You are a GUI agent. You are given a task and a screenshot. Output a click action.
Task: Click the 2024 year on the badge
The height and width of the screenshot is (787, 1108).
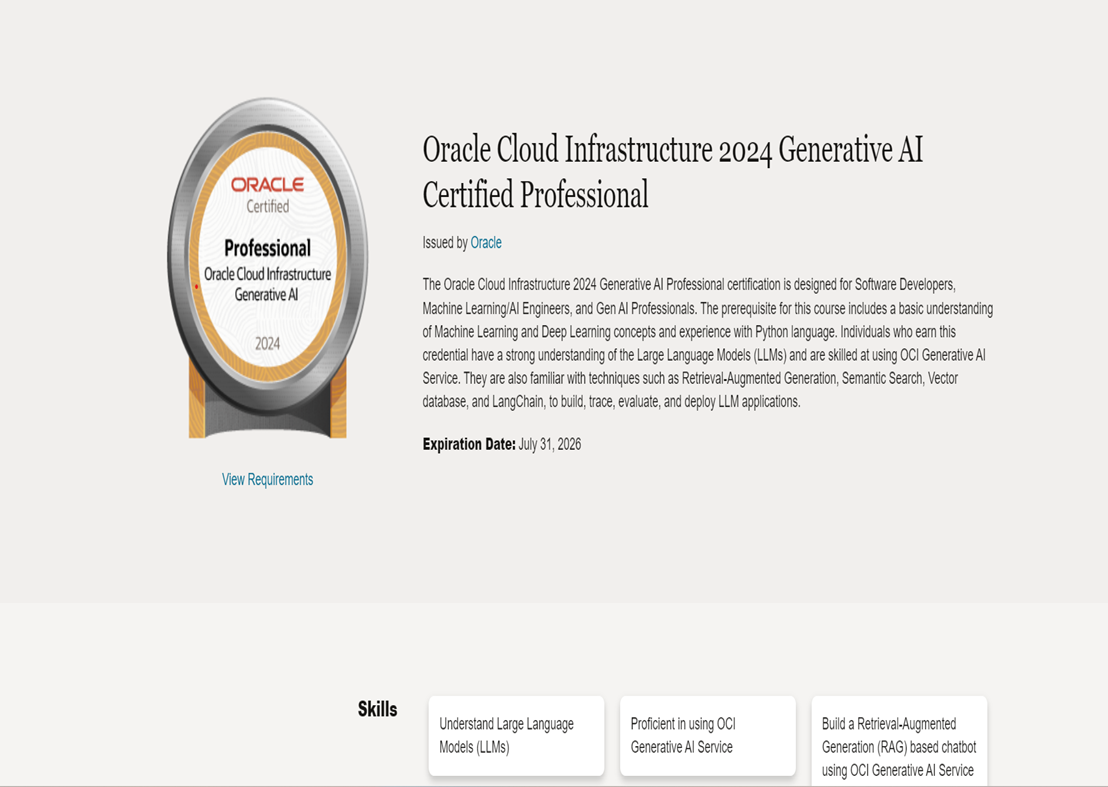coord(267,344)
